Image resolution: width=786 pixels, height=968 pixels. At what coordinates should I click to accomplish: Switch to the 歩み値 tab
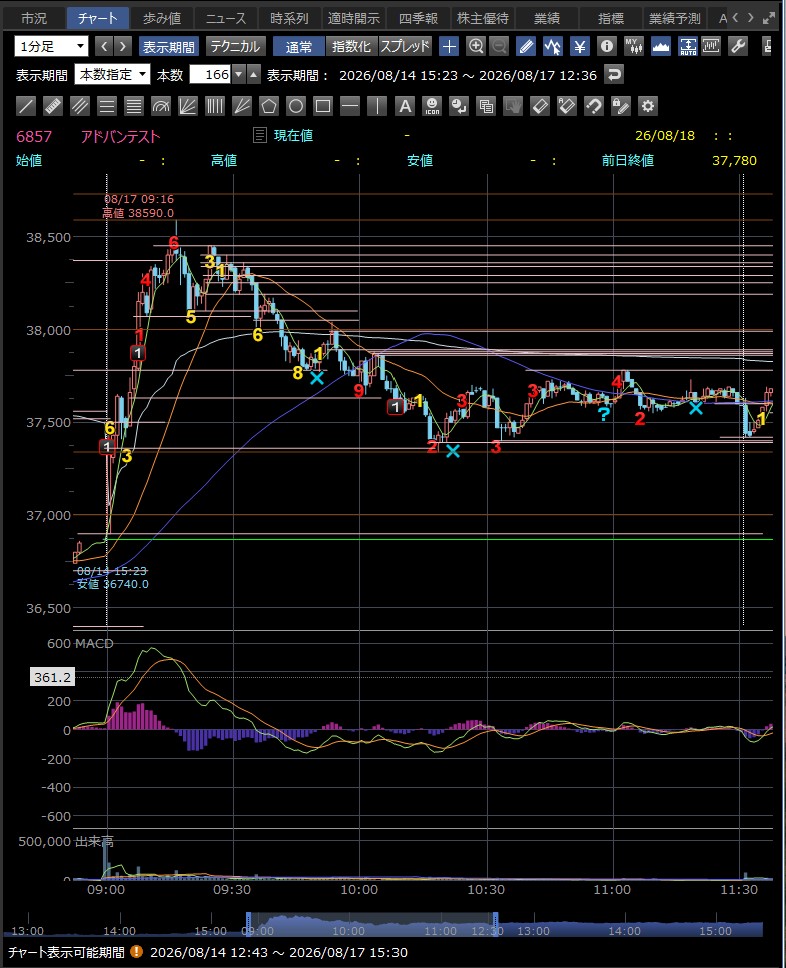pos(162,19)
